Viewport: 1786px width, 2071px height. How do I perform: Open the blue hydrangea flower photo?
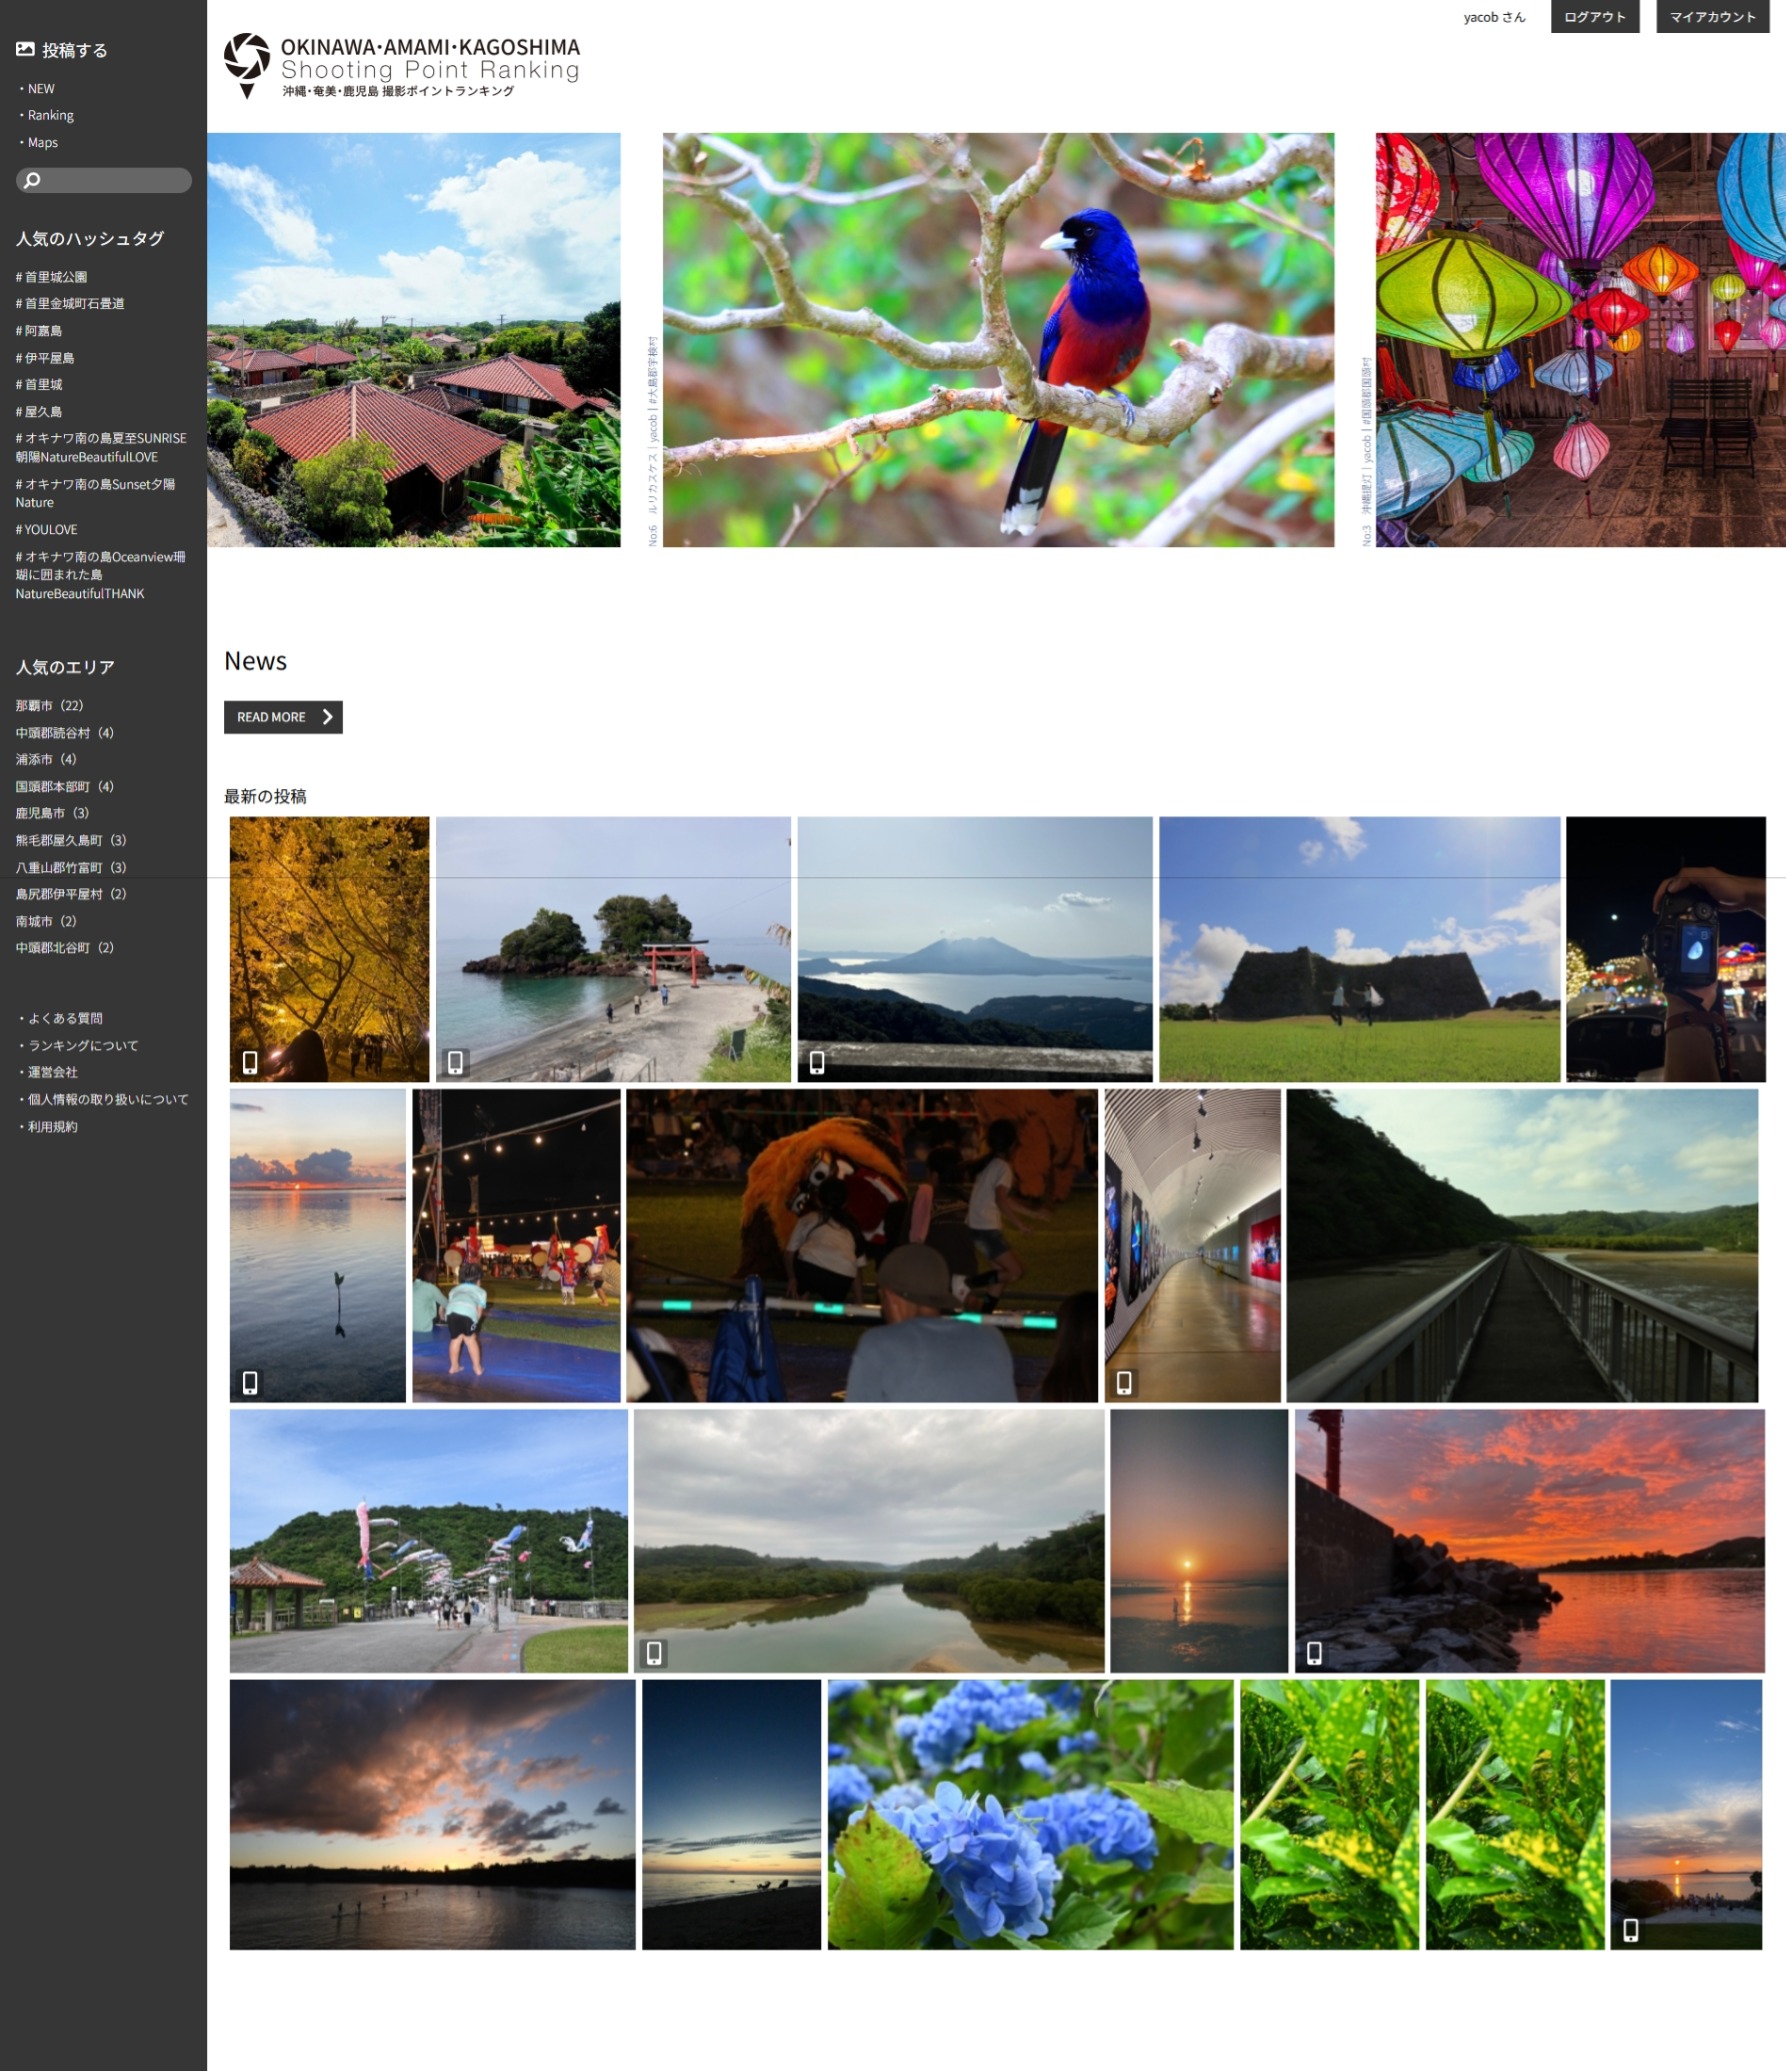click(x=1030, y=1814)
